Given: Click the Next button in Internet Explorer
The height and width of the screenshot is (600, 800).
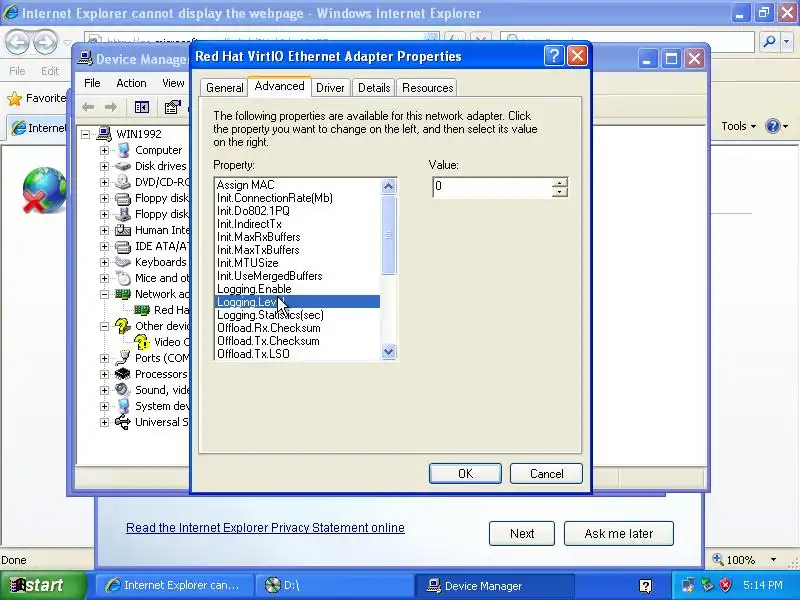Looking at the screenshot, I should click(x=521, y=534).
